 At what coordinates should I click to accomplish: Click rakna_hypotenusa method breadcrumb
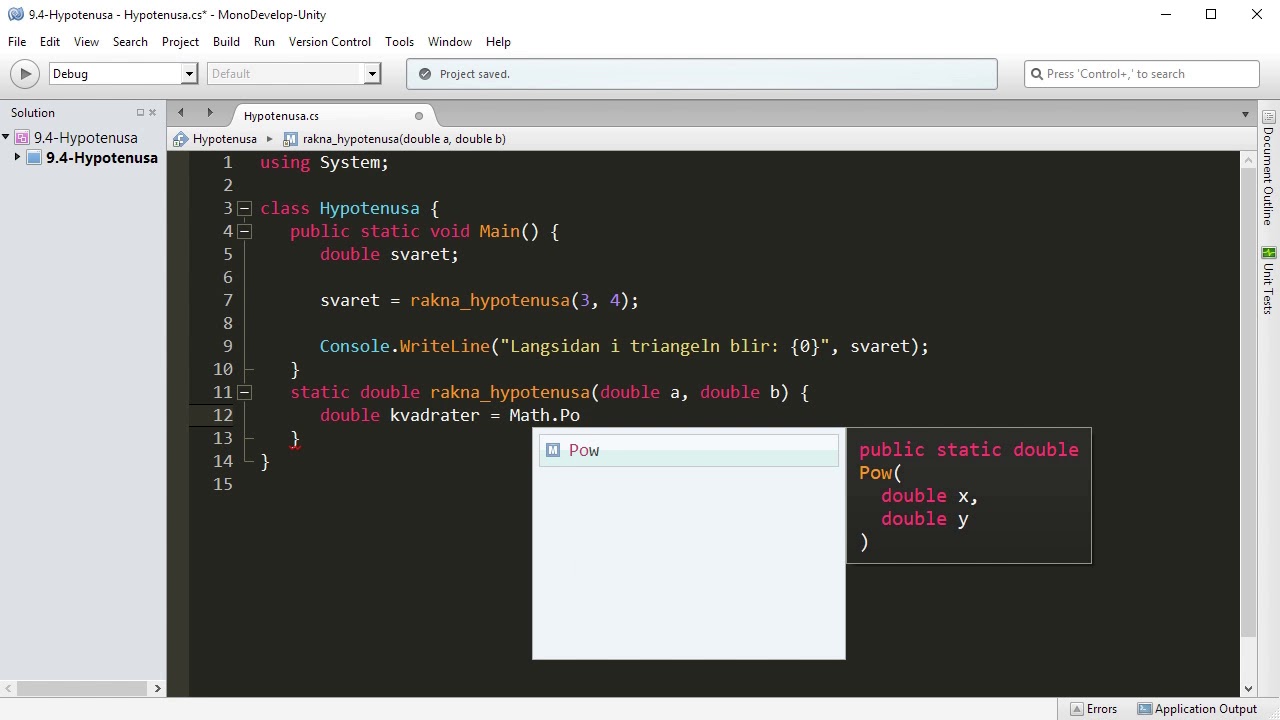(395, 139)
